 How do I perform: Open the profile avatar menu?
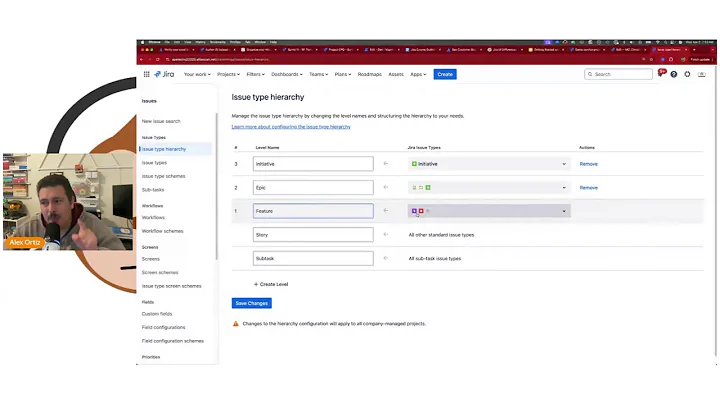pos(702,74)
